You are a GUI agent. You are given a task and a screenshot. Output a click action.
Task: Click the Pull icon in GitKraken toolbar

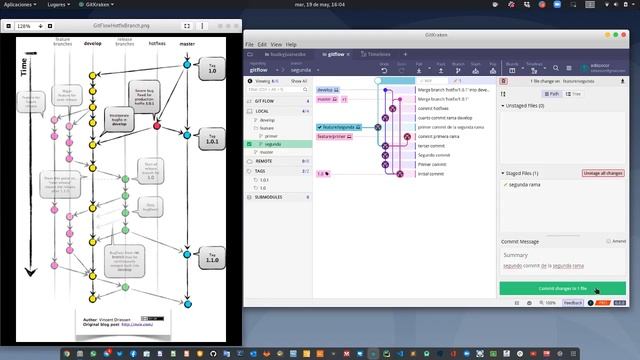pyautogui.click(x=419, y=71)
